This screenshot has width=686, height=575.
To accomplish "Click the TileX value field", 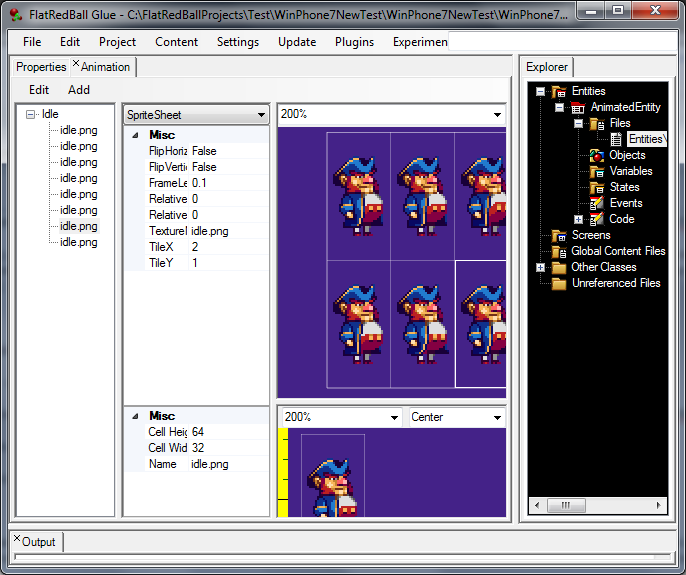I will point(228,247).
